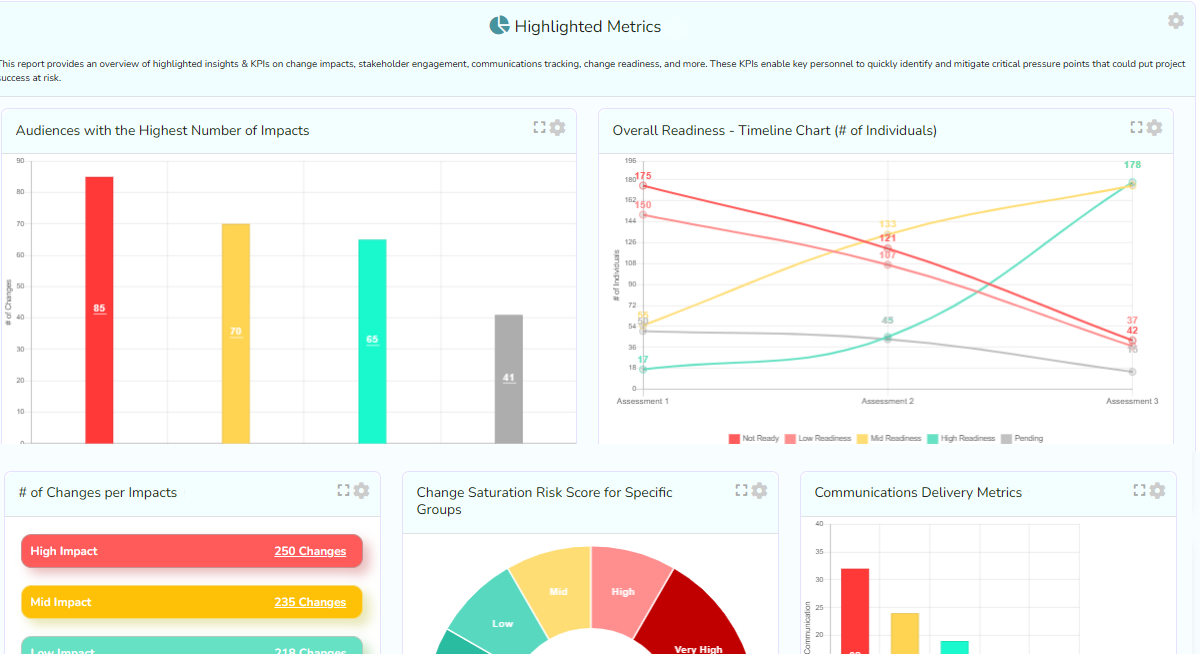Expand # of Changes per Impacts panel

[344, 490]
